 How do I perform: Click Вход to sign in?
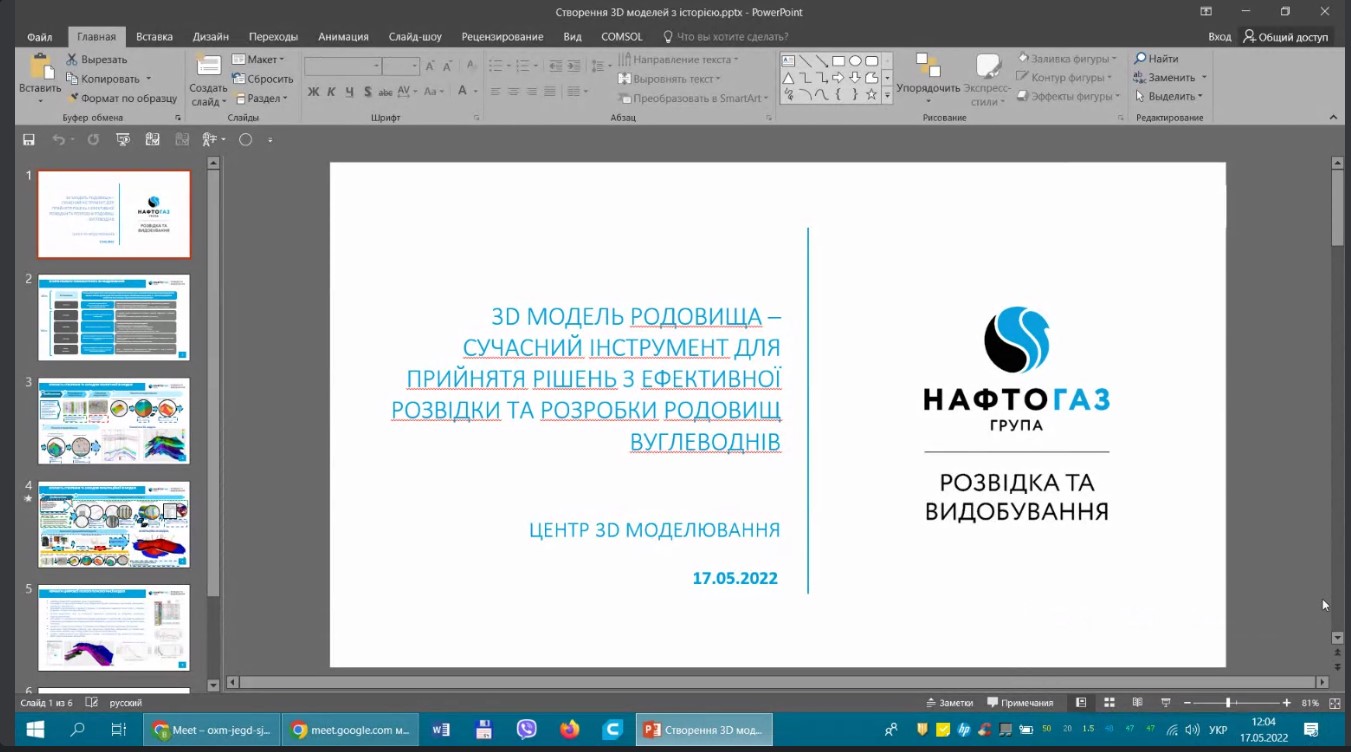(1219, 36)
